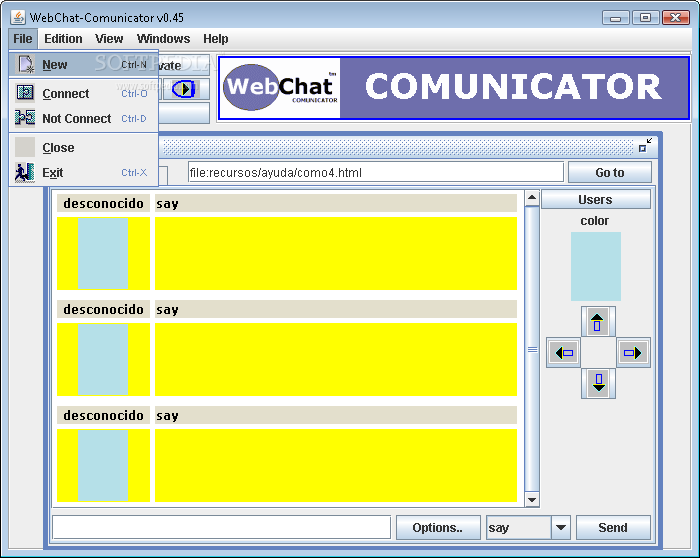The height and width of the screenshot is (558, 700).
Task: Select Close in the File menu
Action: click(83, 147)
